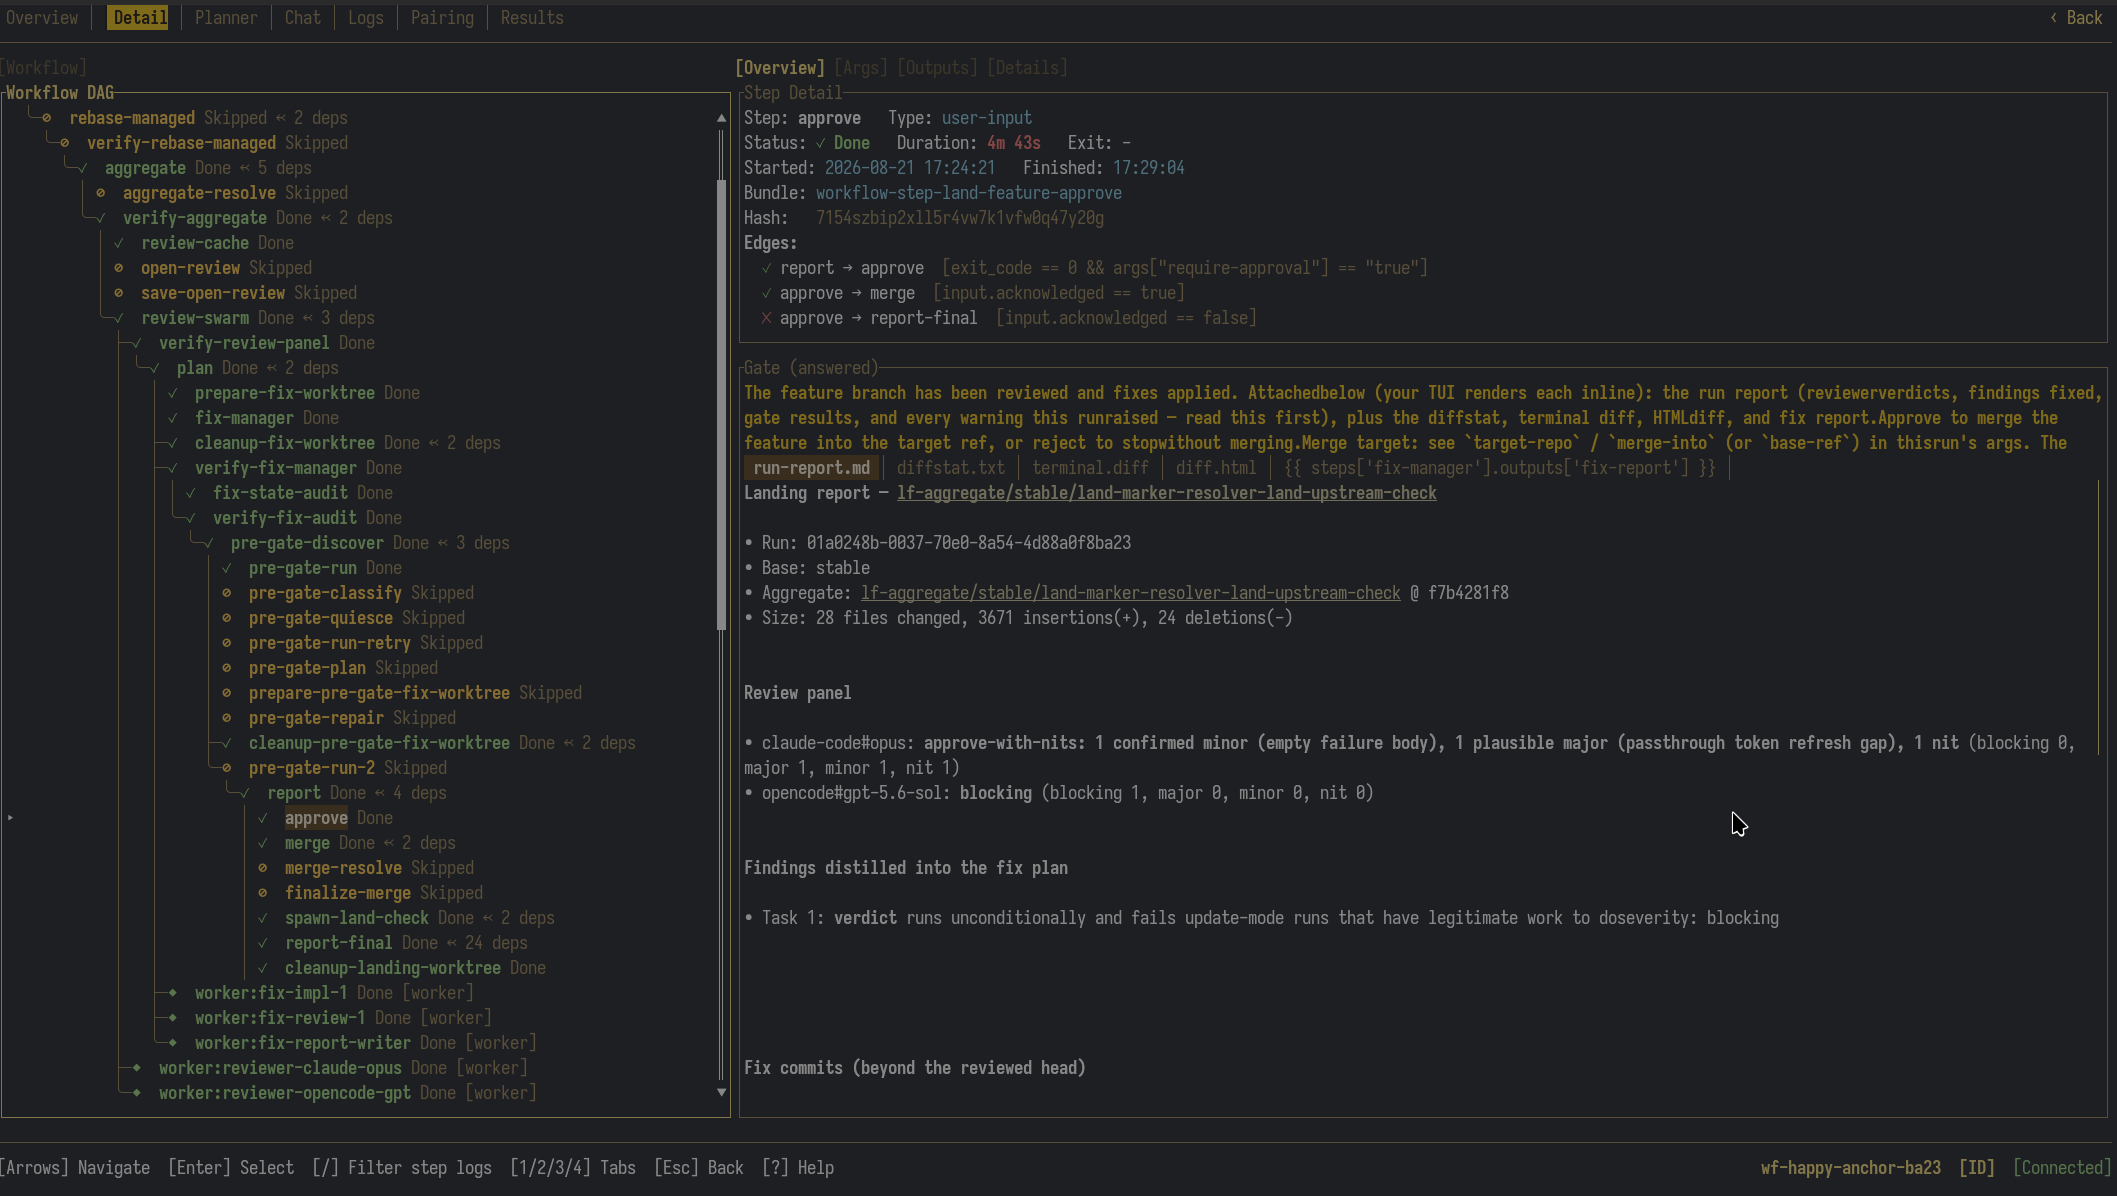Click the pre-gate-quiesce skipped icon
Viewport: 2117px width, 1196px height.
pyautogui.click(x=227, y=618)
